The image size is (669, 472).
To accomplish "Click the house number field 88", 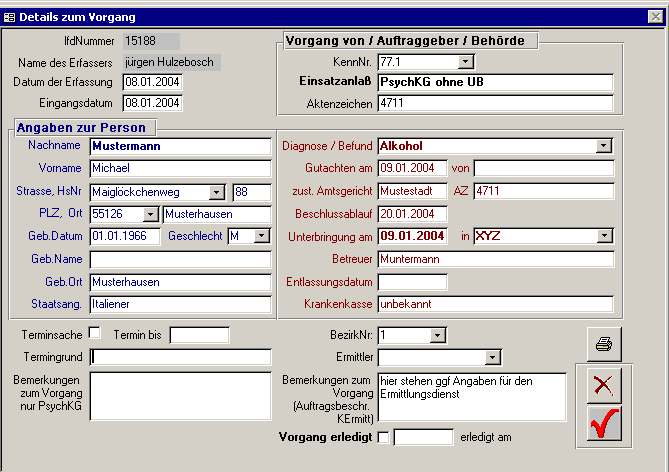I will (252, 192).
